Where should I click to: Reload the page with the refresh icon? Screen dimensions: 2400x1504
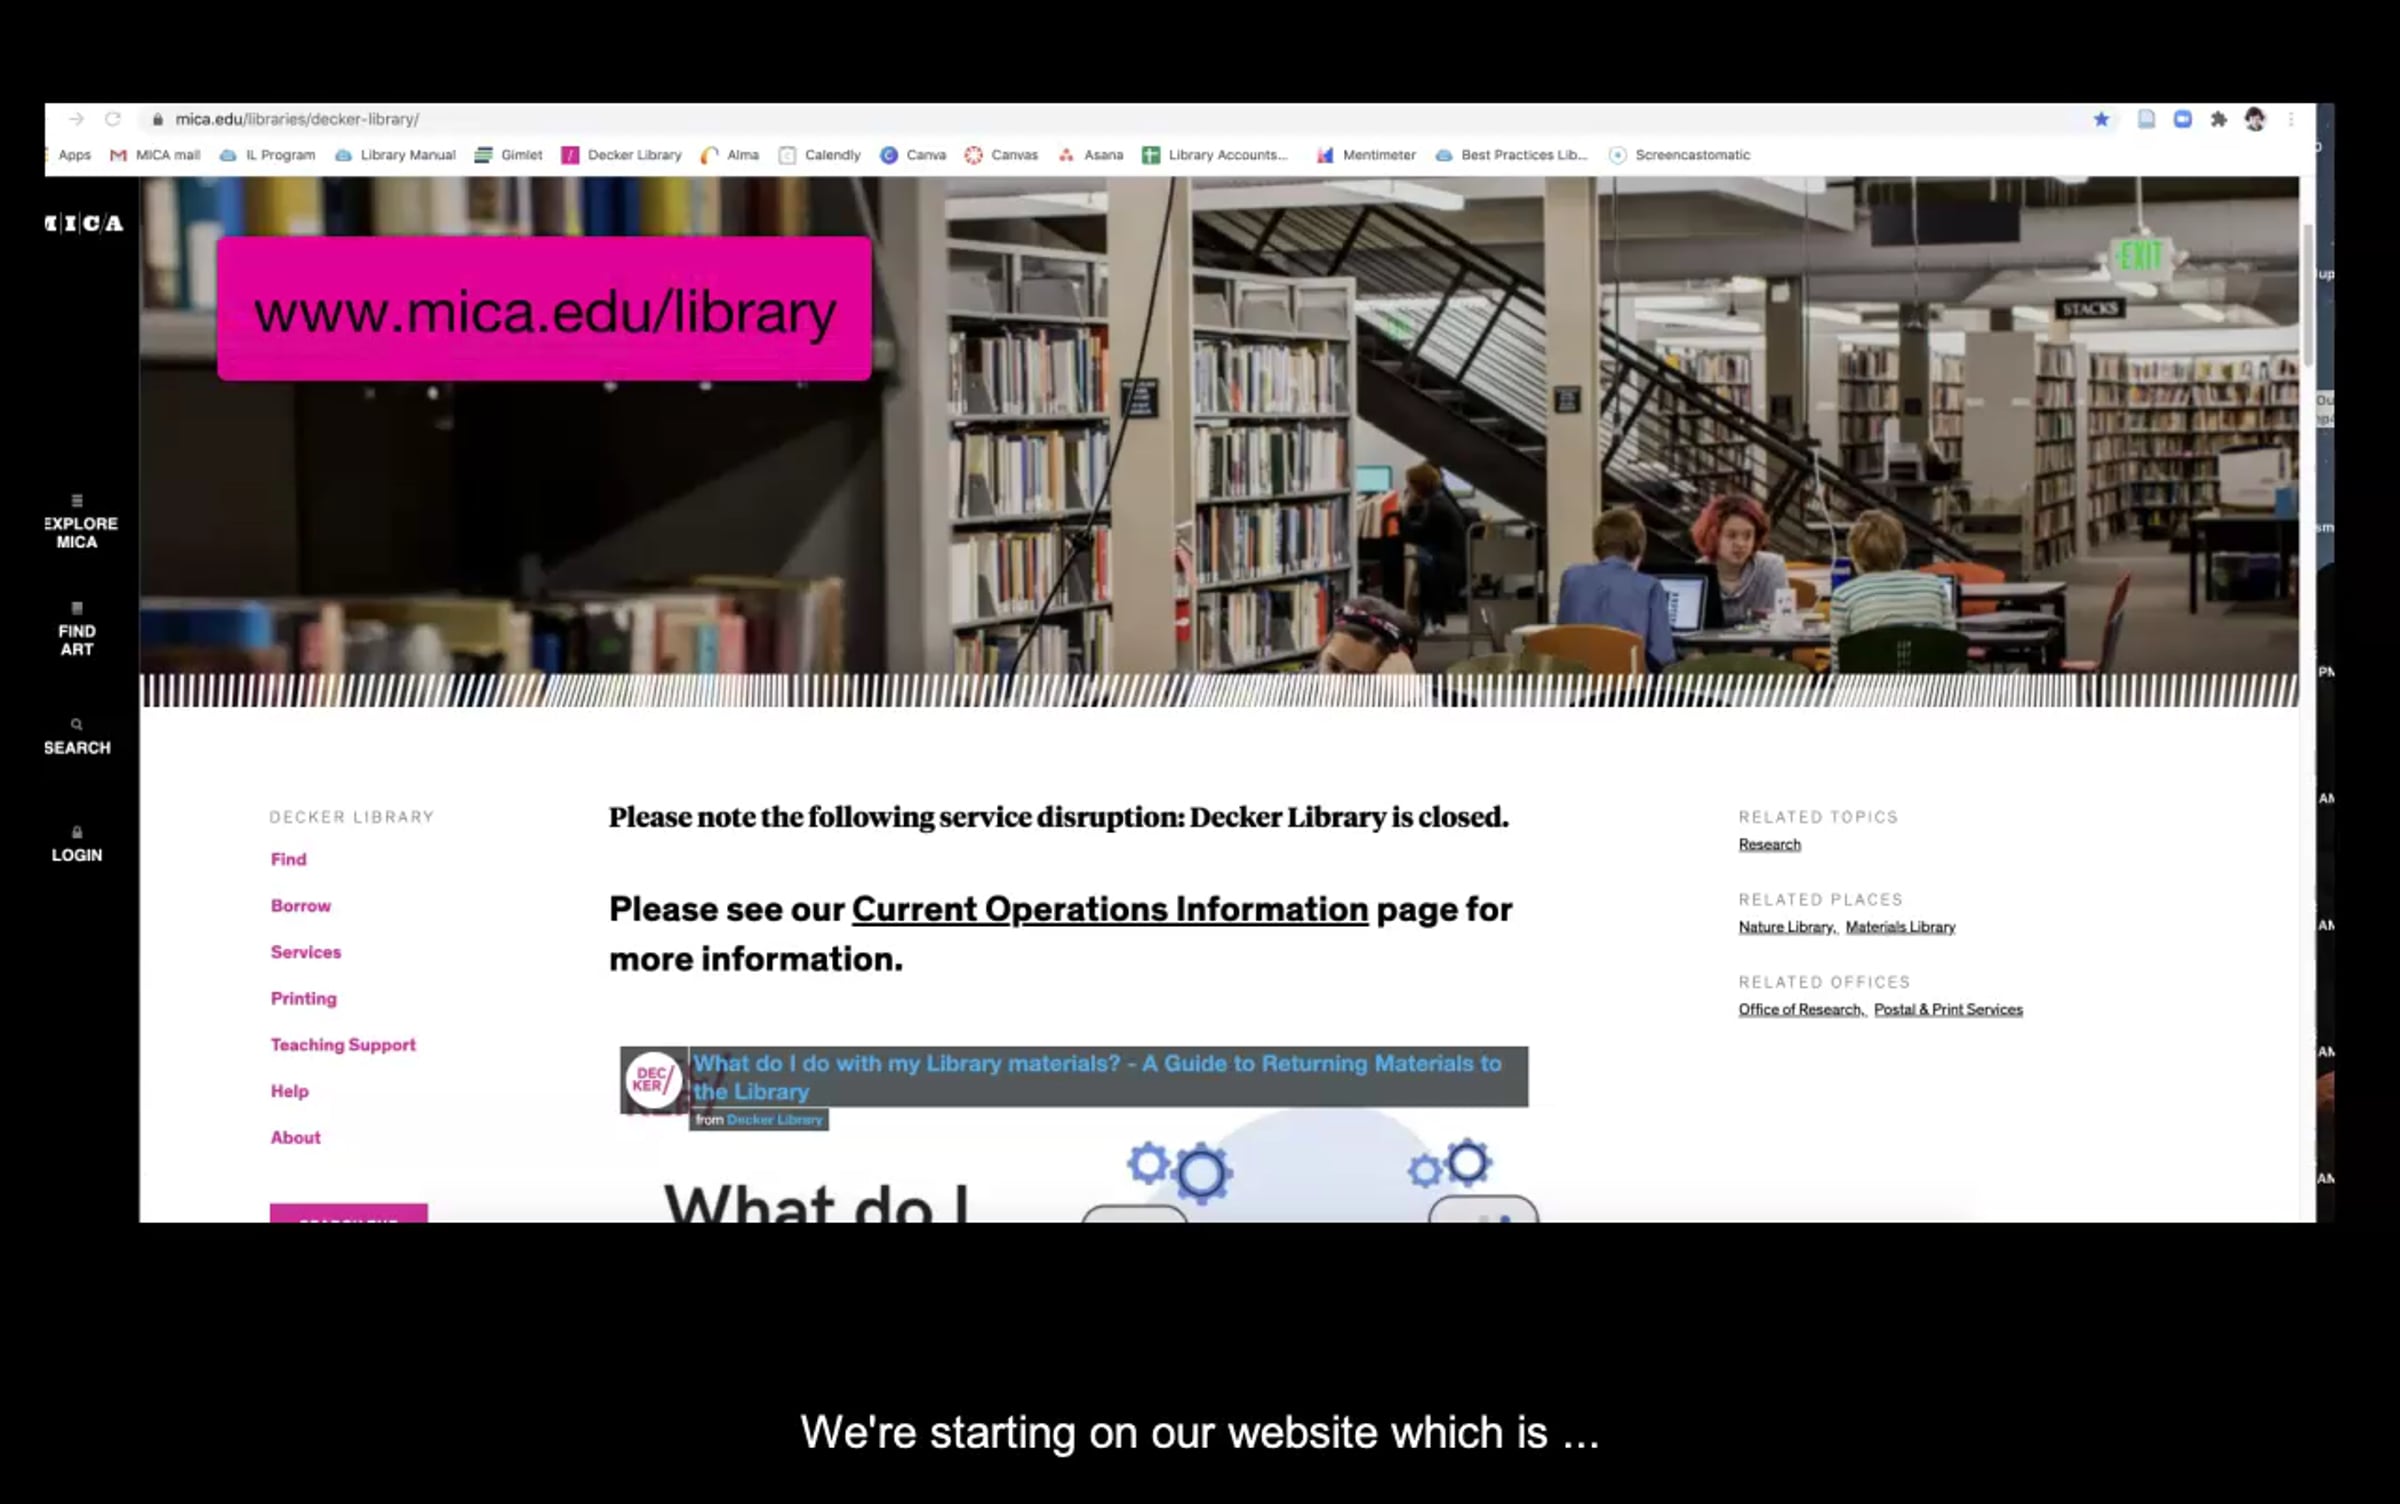pos(113,119)
